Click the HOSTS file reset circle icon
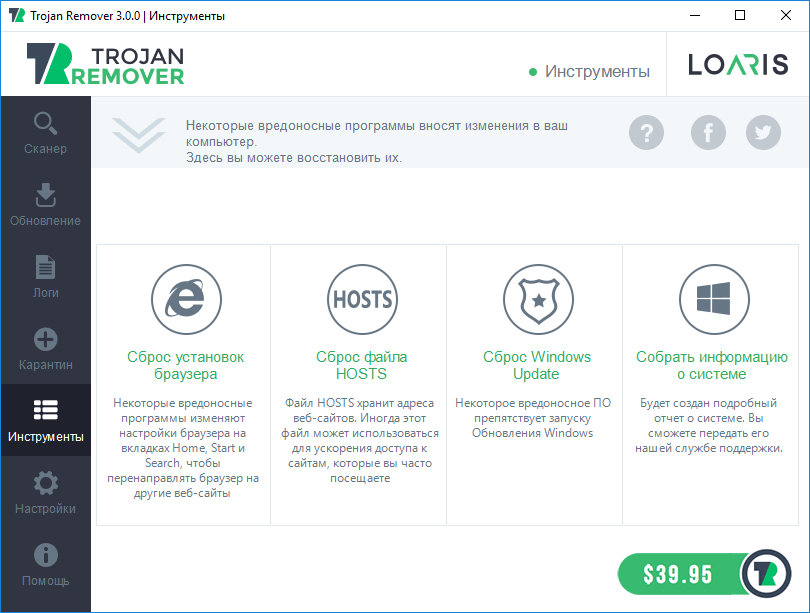Image resolution: width=810 pixels, height=613 pixels. 361,298
